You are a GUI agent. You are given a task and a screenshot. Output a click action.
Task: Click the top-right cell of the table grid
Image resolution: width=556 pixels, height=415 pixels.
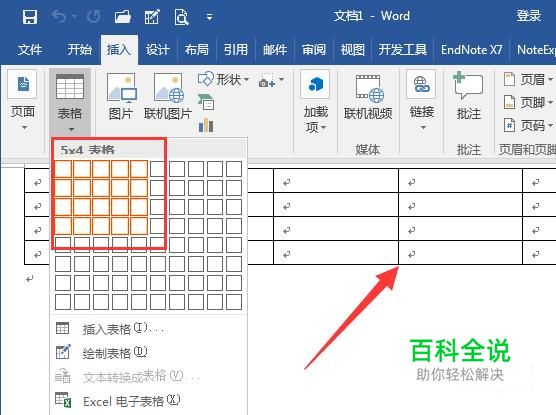pos(234,169)
